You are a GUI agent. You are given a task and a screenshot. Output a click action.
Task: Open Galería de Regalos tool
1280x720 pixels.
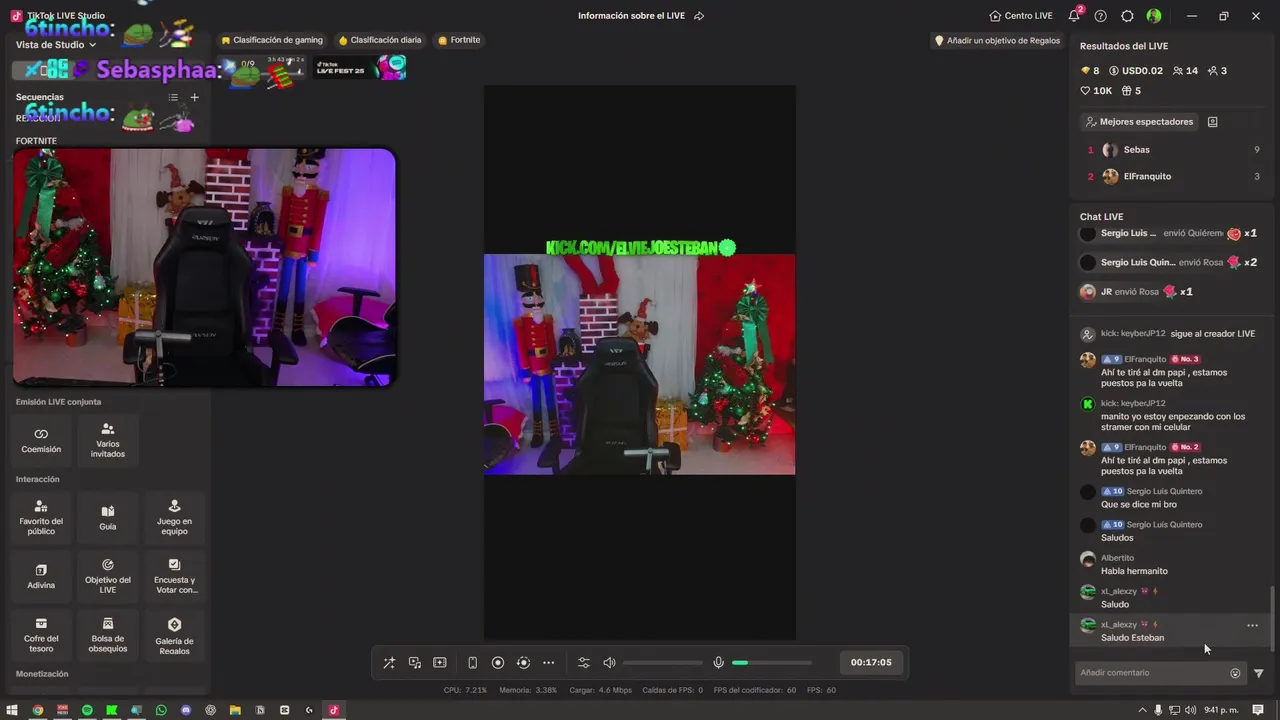point(174,635)
